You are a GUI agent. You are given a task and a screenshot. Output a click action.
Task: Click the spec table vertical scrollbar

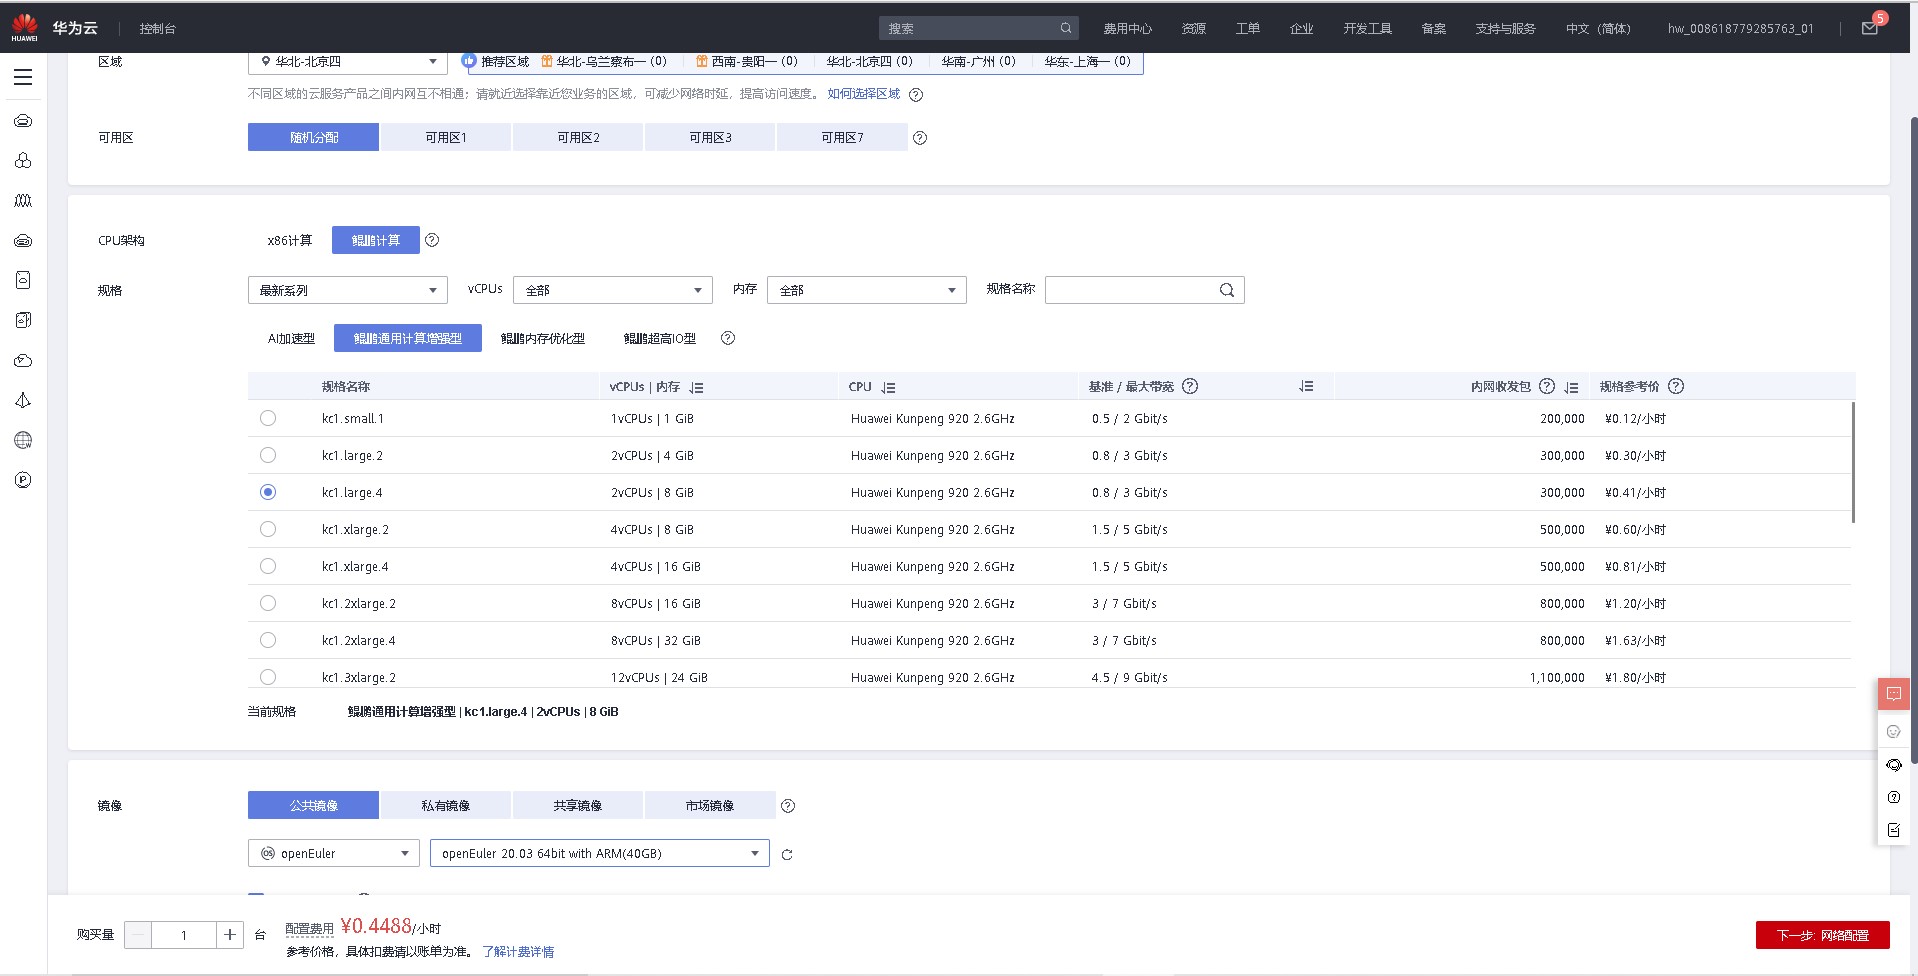[1853, 462]
